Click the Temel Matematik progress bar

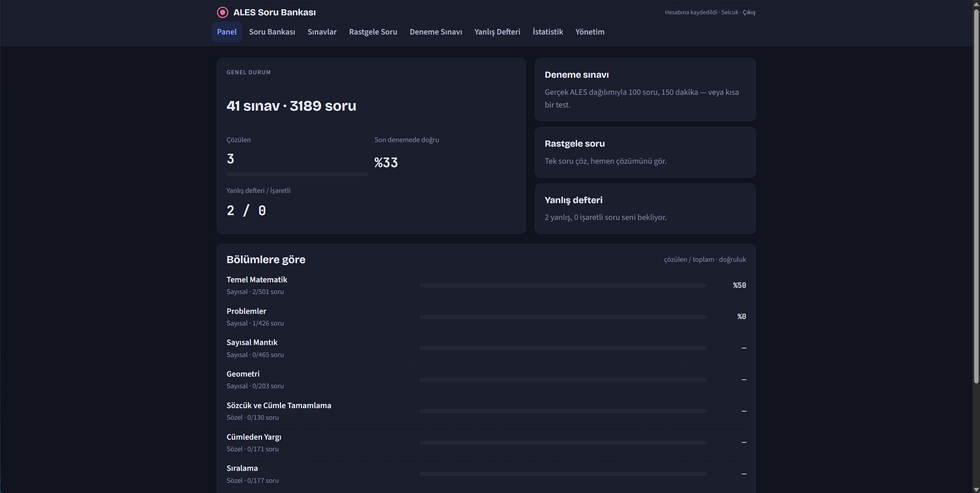(x=563, y=286)
